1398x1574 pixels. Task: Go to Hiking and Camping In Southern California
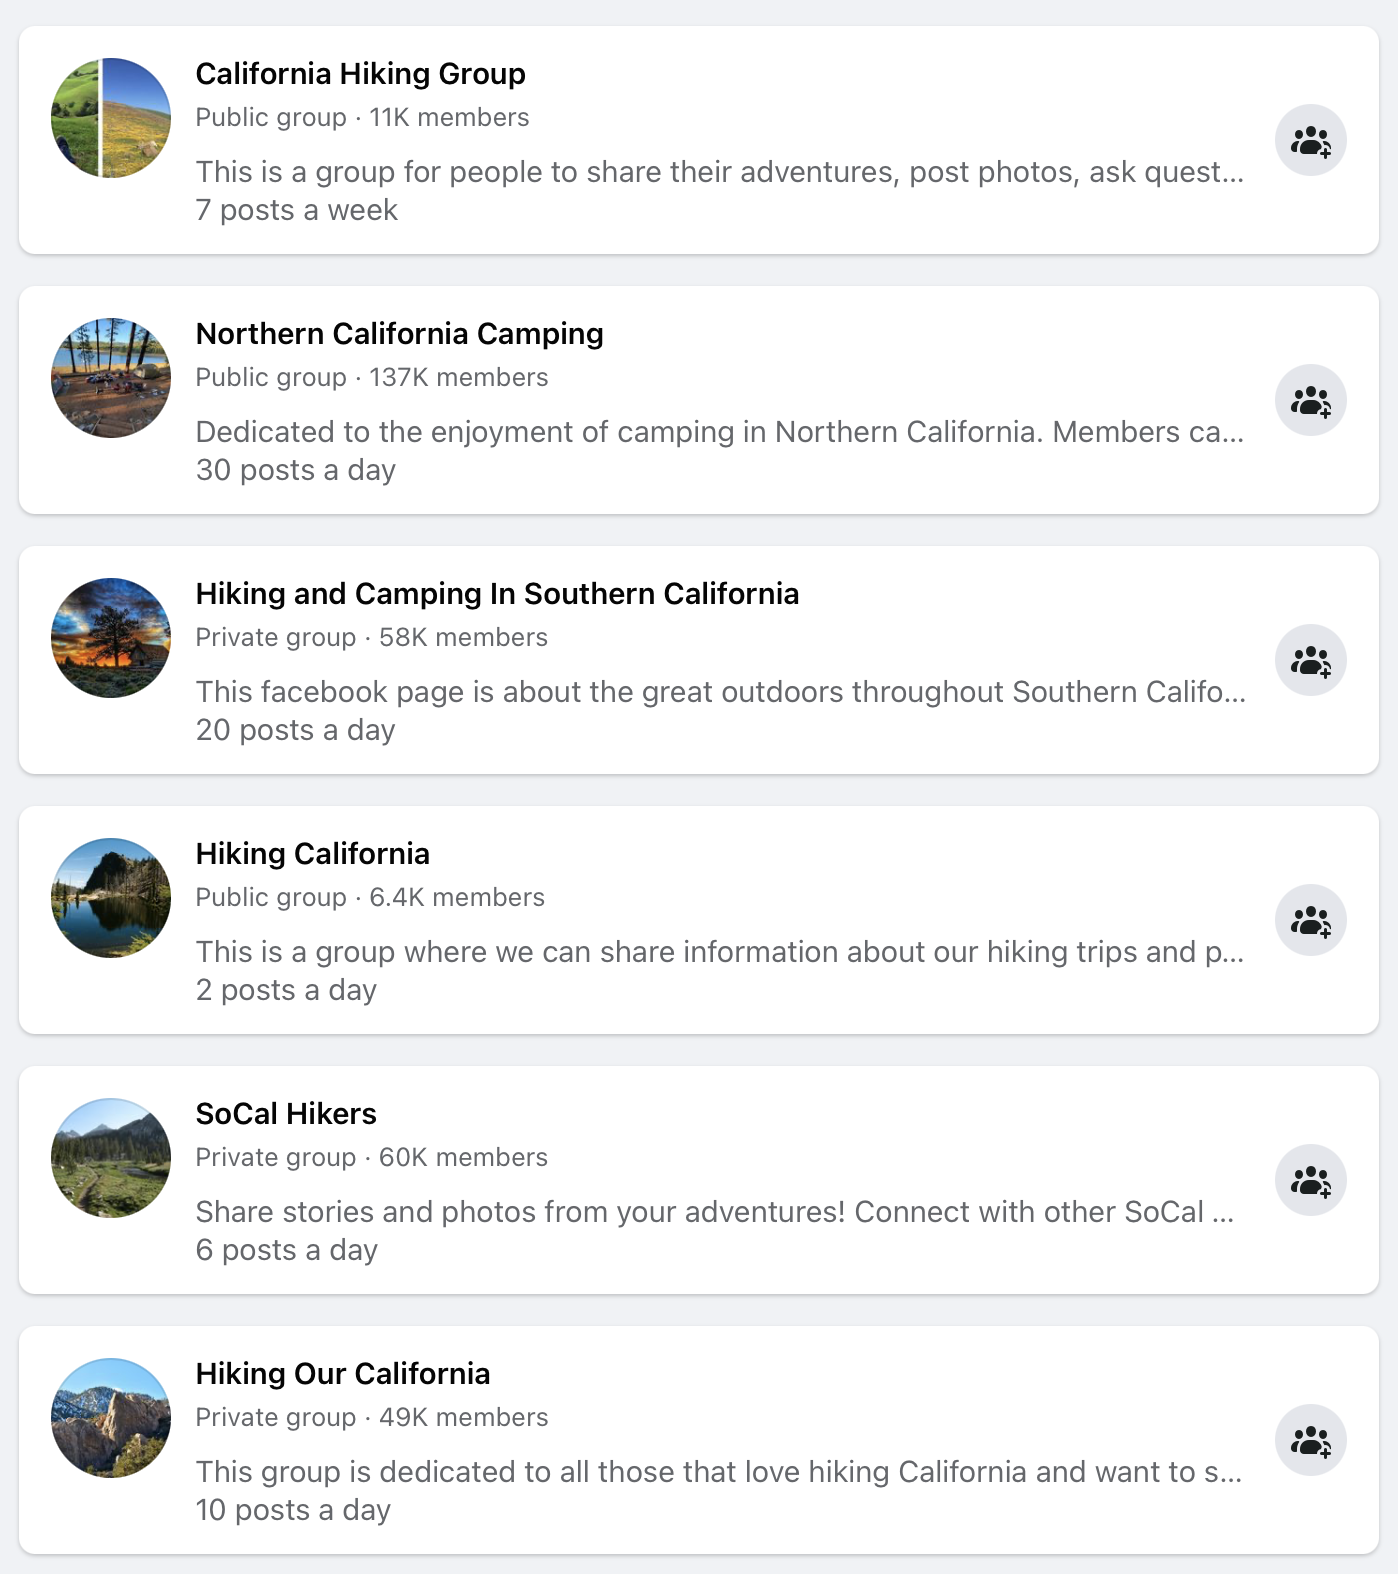(497, 594)
